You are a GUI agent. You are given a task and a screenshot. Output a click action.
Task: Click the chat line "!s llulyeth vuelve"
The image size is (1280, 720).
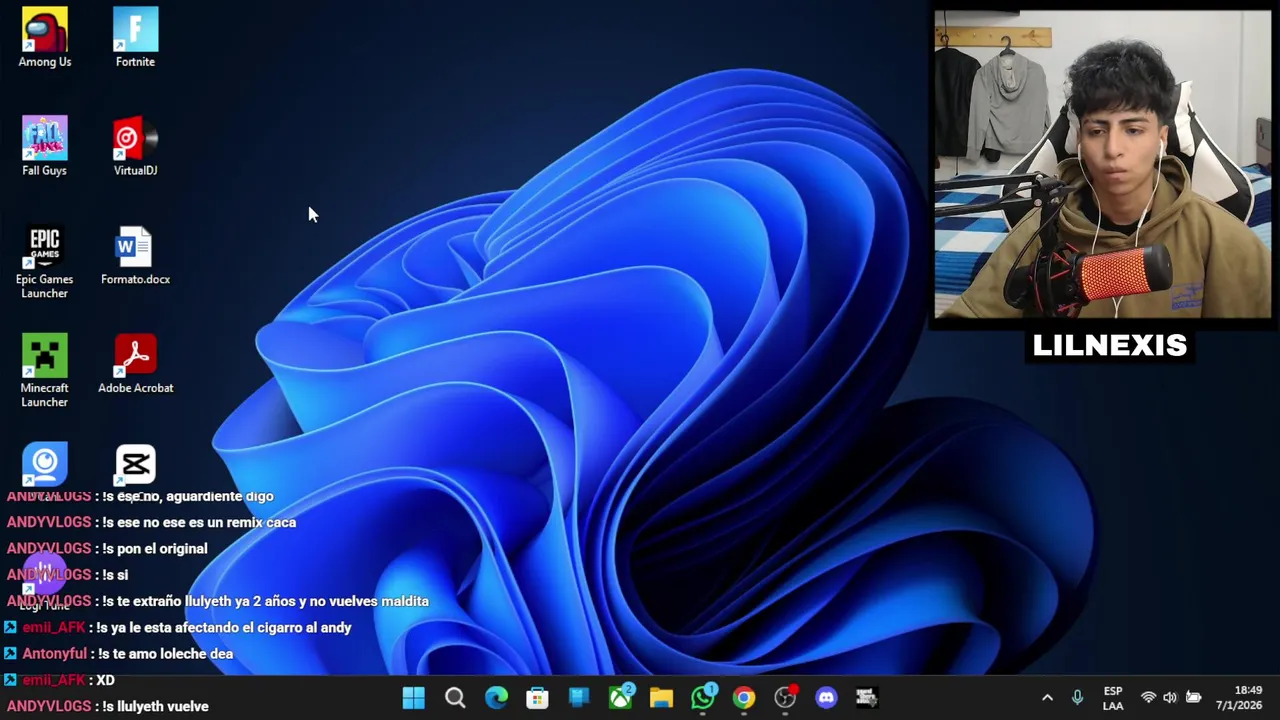tap(155, 706)
